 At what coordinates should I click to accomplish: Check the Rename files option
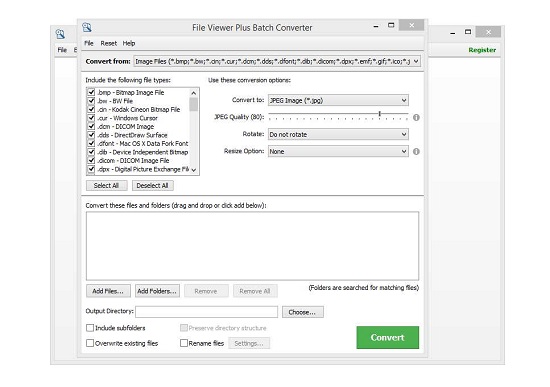(x=184, y=343)
